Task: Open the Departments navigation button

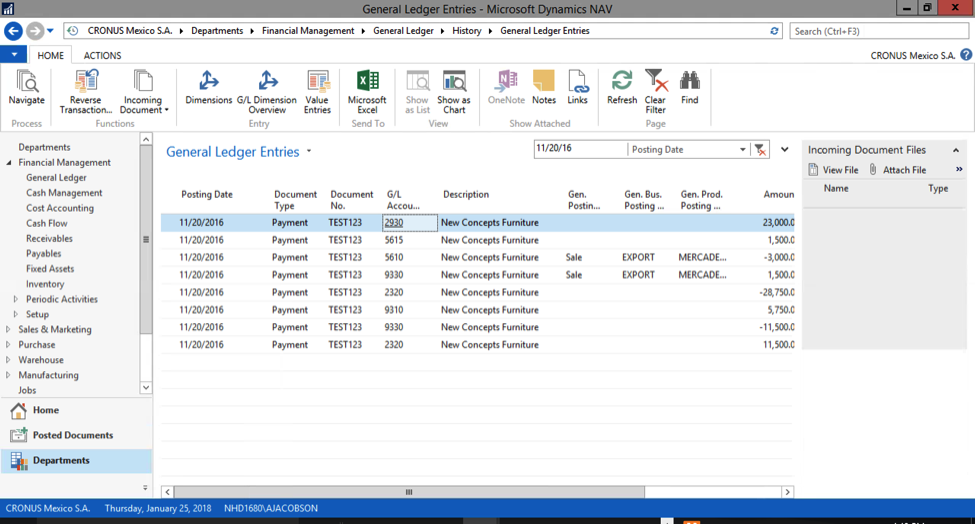Action: click(76, 461)
